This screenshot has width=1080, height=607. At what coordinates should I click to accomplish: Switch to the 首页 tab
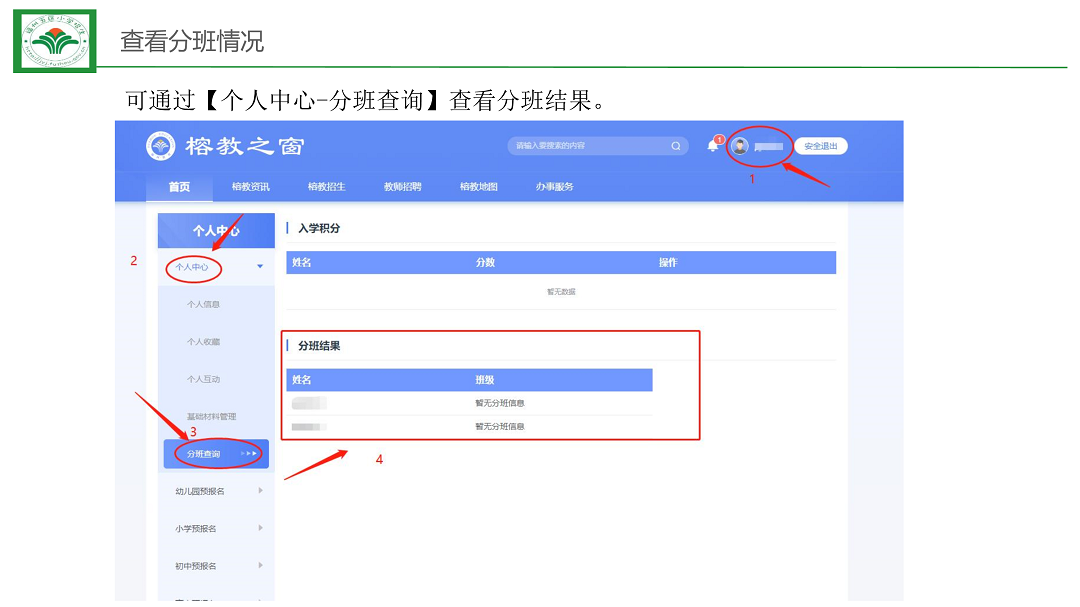[x=179, y=187]
